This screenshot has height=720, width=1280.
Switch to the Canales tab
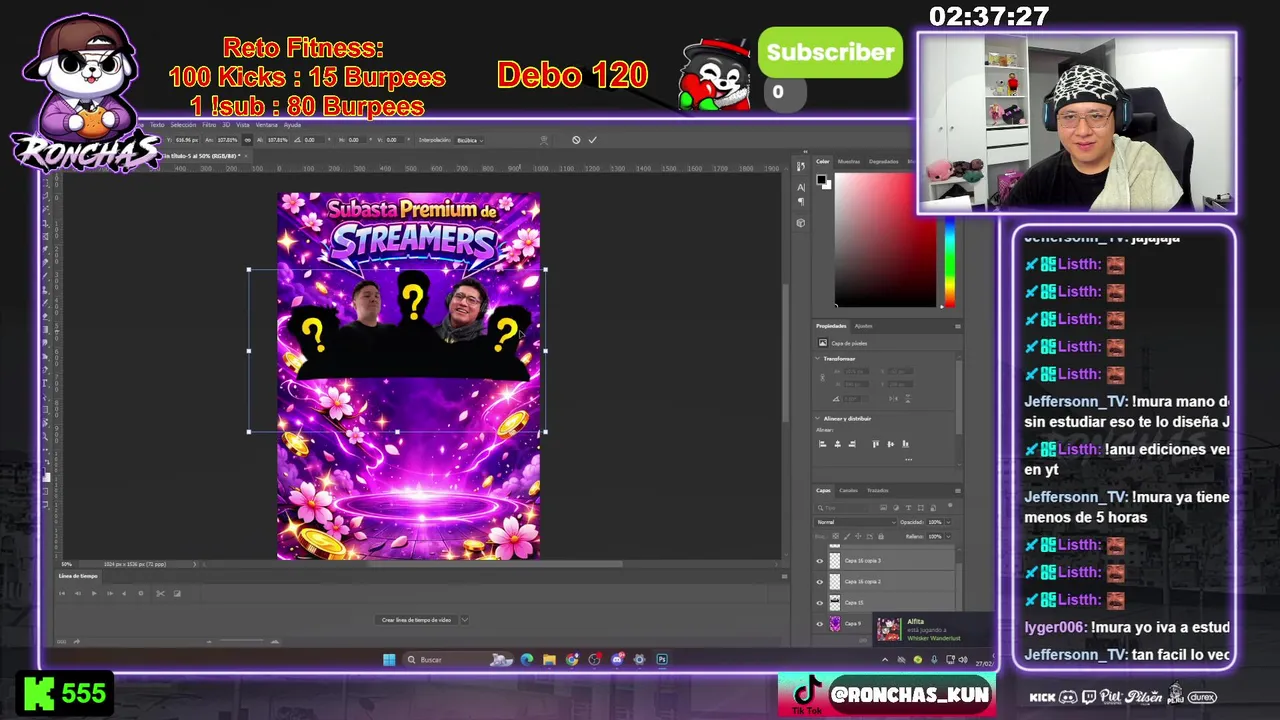(x=848, y=490)
